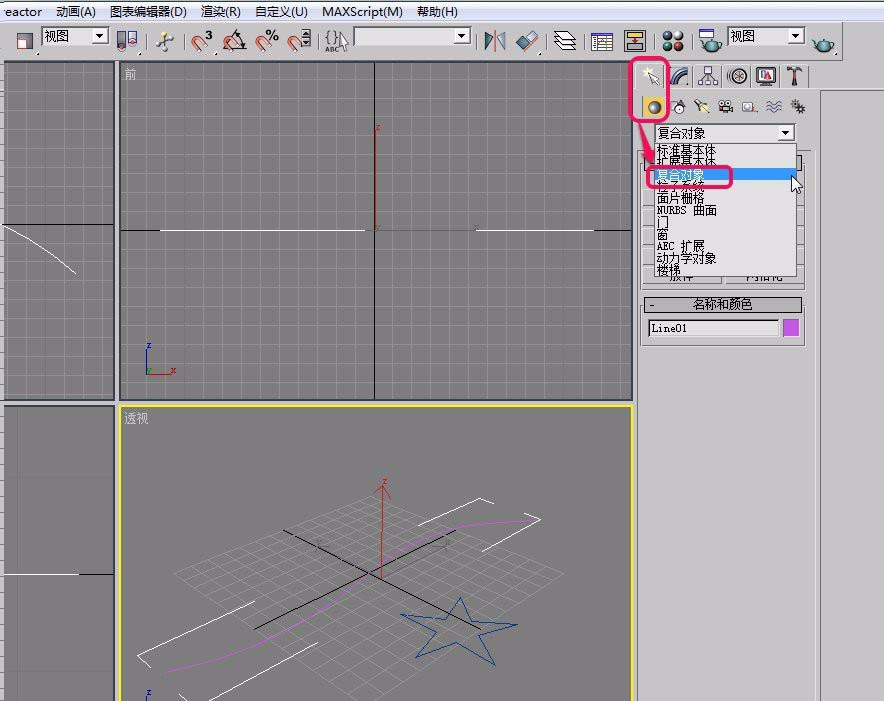Open the 渲染(R) menu
Screen dimensions: 884x701
click(x=220, y=12)
